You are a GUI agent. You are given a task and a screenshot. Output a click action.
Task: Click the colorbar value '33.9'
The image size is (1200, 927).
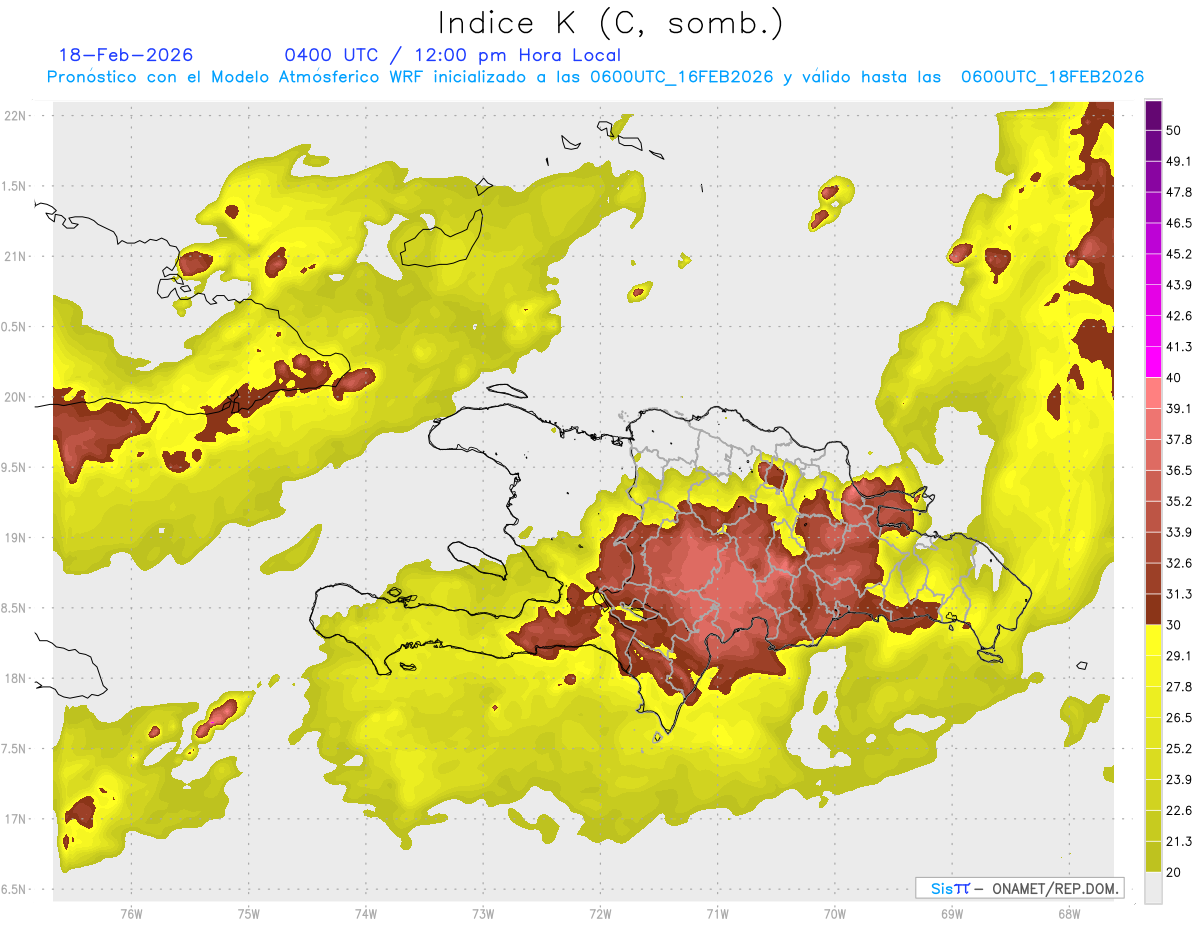[1179, 532]
